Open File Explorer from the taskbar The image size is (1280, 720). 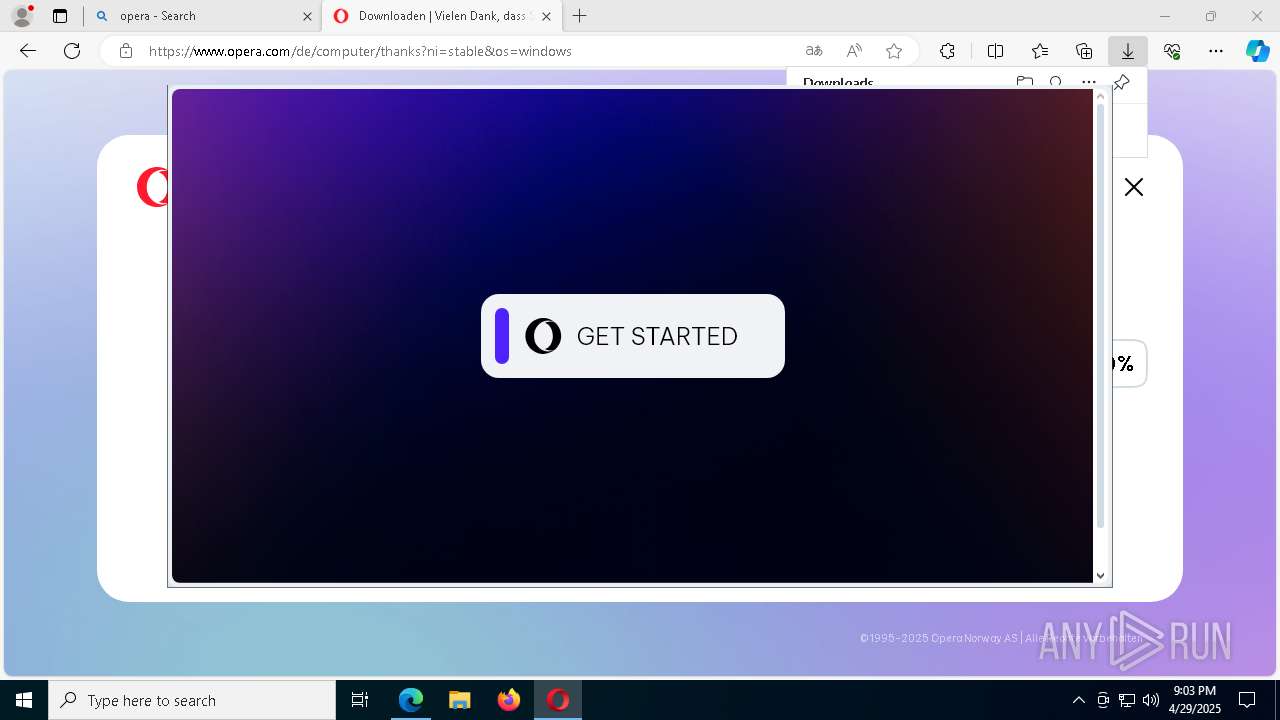(460, 700)
